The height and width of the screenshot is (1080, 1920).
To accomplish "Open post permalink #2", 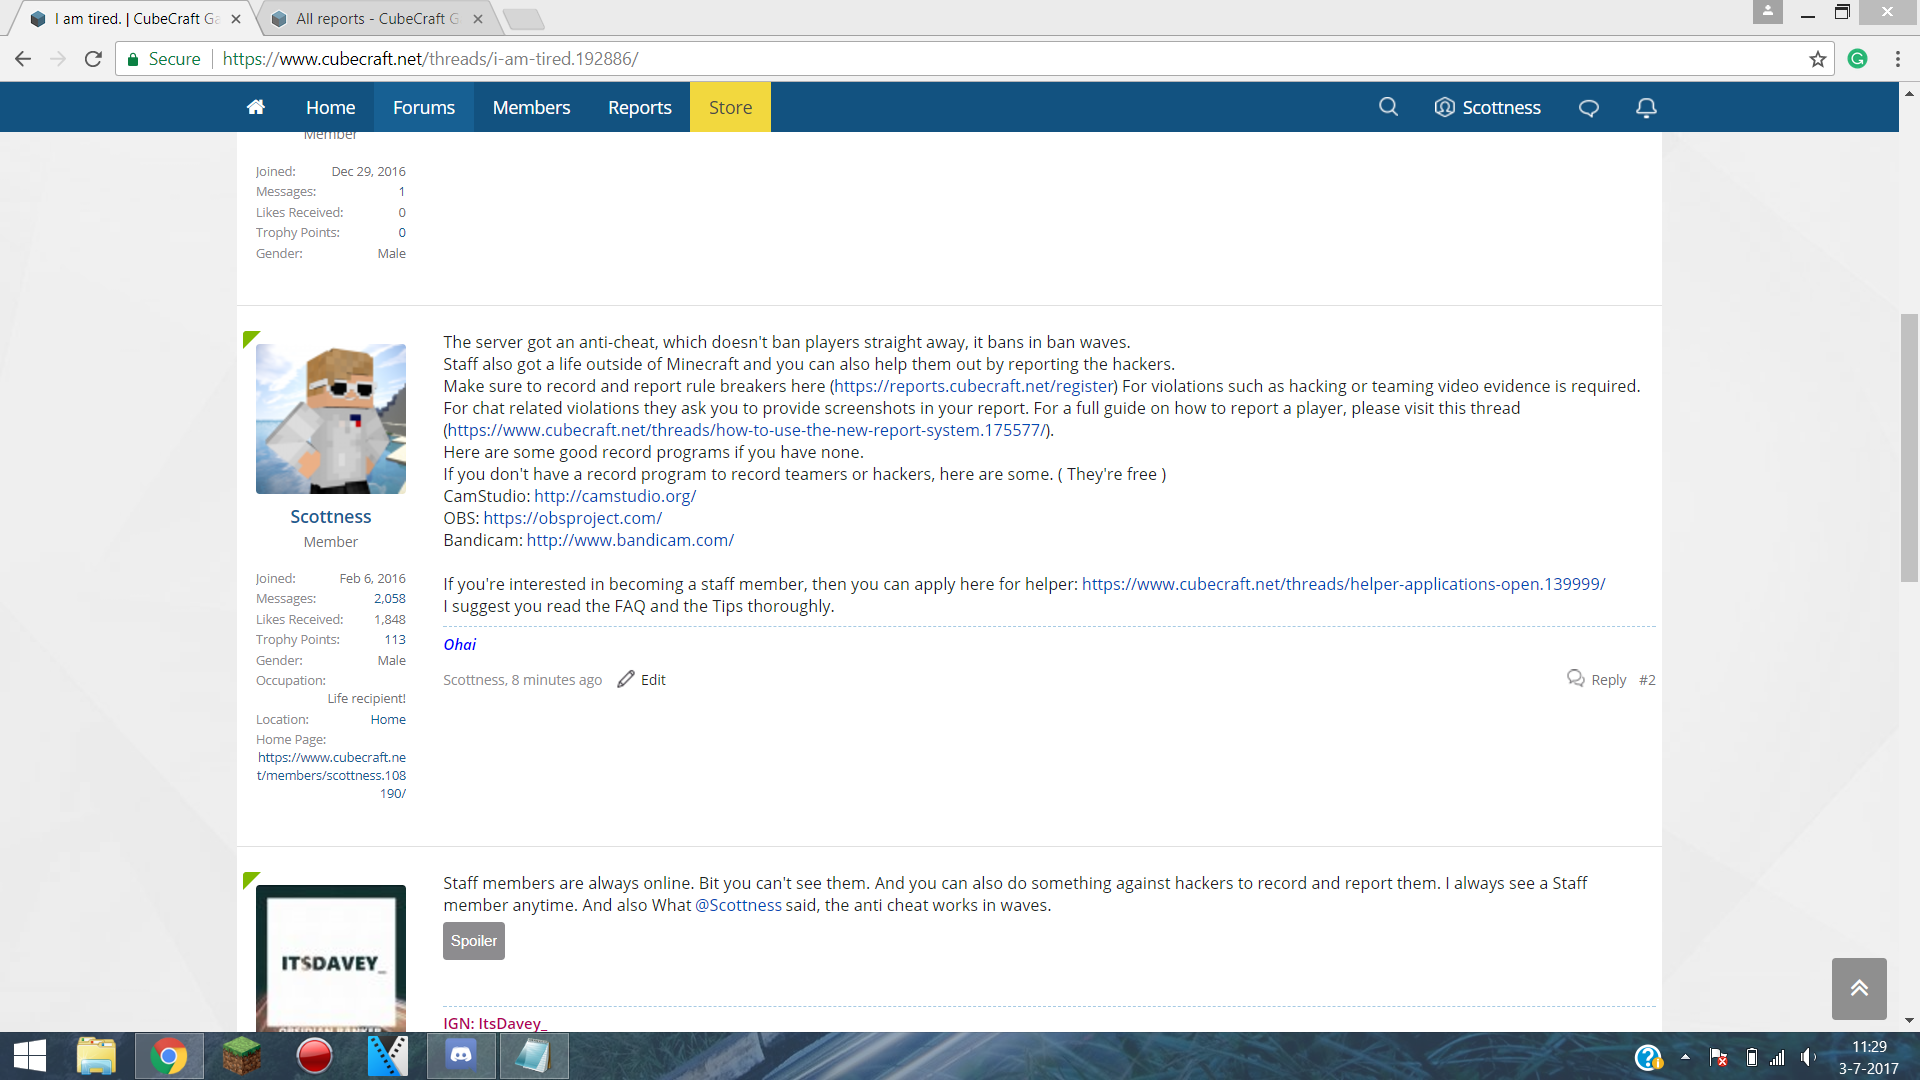I will coord(1647,680).
